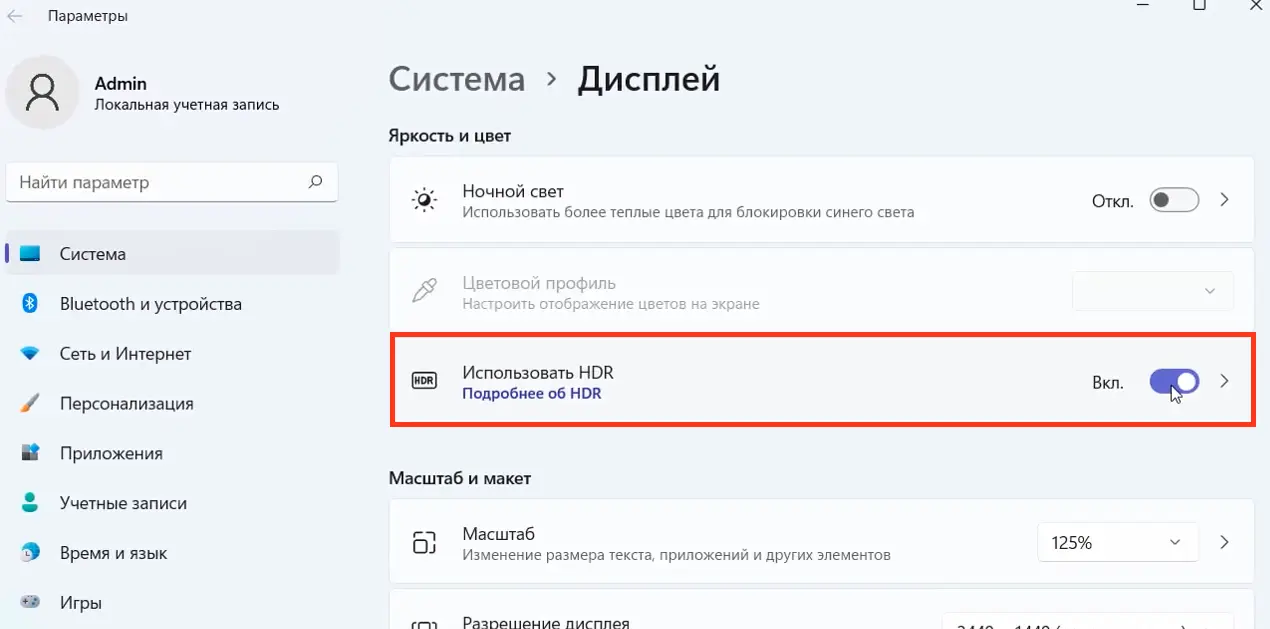
Task: Click the Масштаб title text
Action: pyautogui.click(x=499, y=534)
